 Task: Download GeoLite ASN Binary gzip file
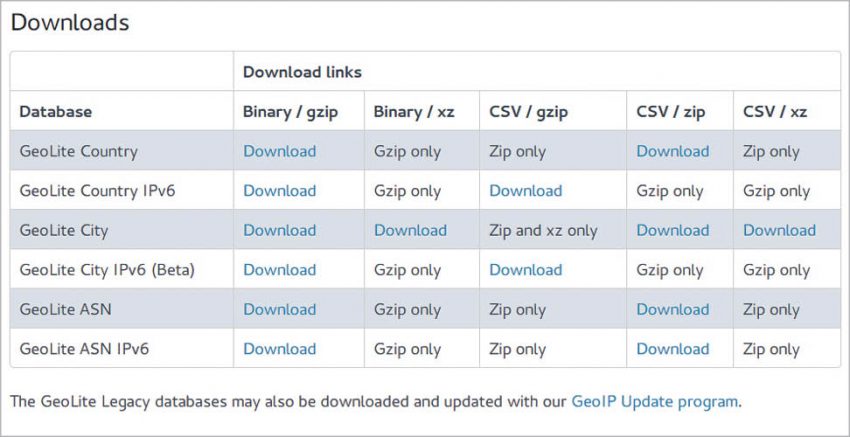pos(279,310)
